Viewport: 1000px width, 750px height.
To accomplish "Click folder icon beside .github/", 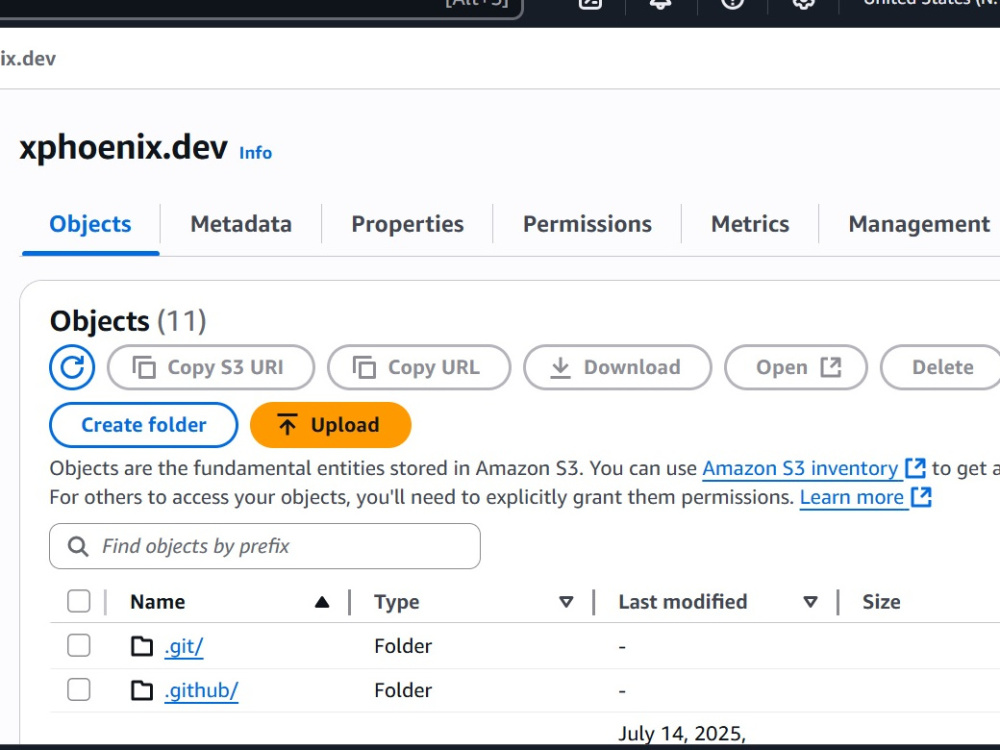I will (142, 691).
